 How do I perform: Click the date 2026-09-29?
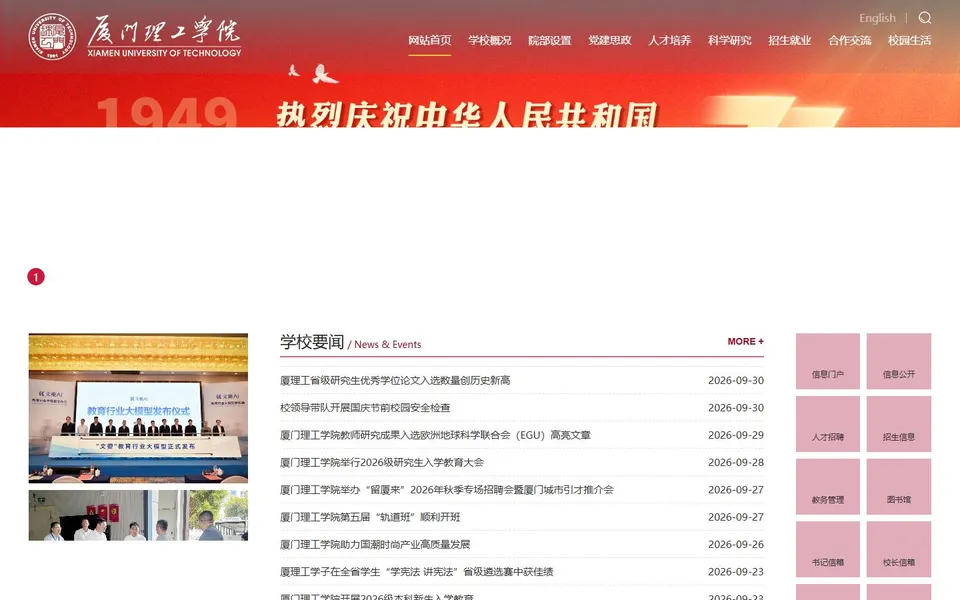[736, 435]
